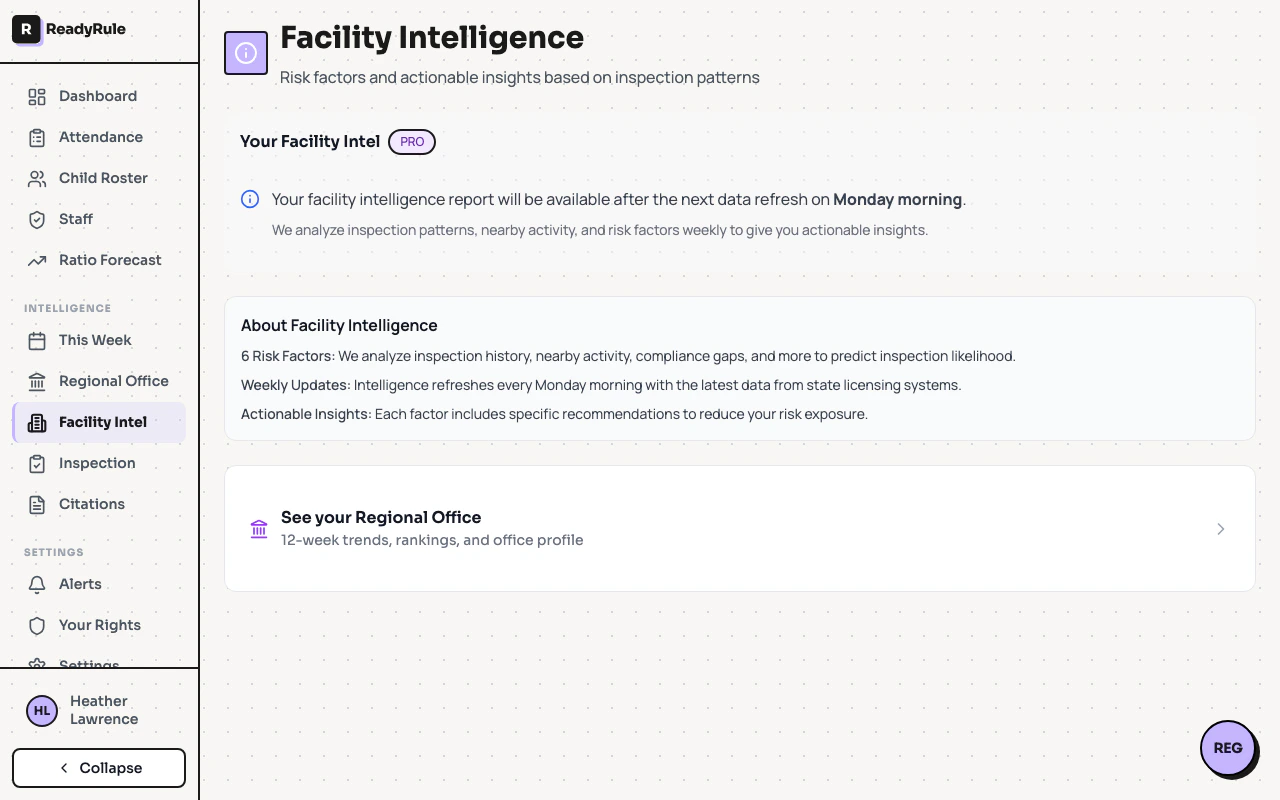Click the PRO badge next to Your Facility Intel
Viewport: 1280px width, 800px height.
(412, 142)
